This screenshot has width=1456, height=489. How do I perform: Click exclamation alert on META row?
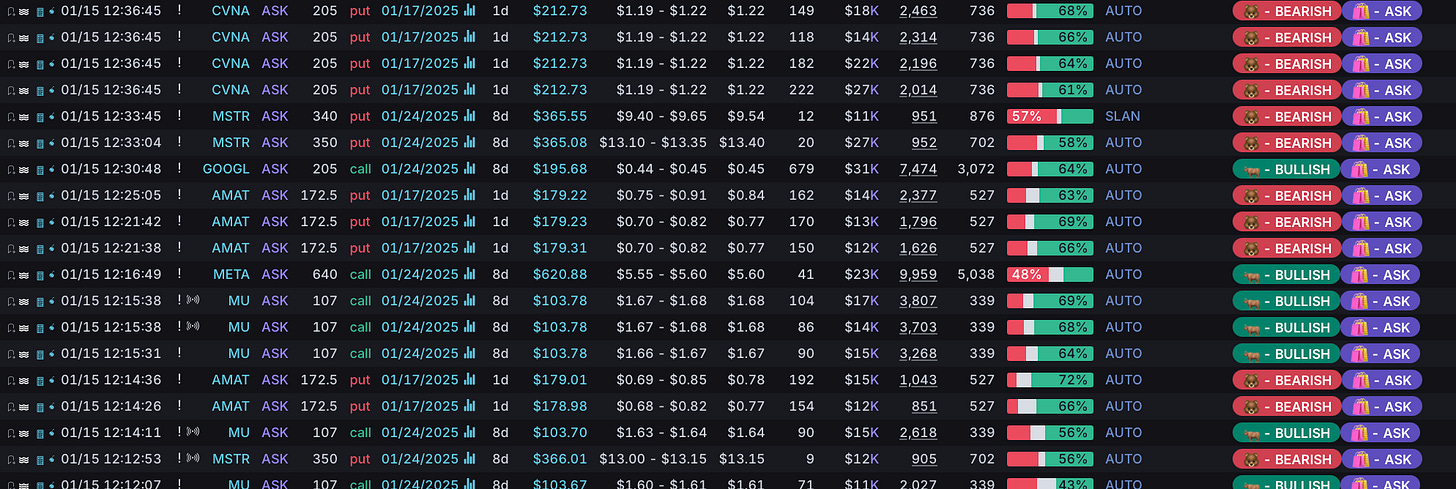179,274
